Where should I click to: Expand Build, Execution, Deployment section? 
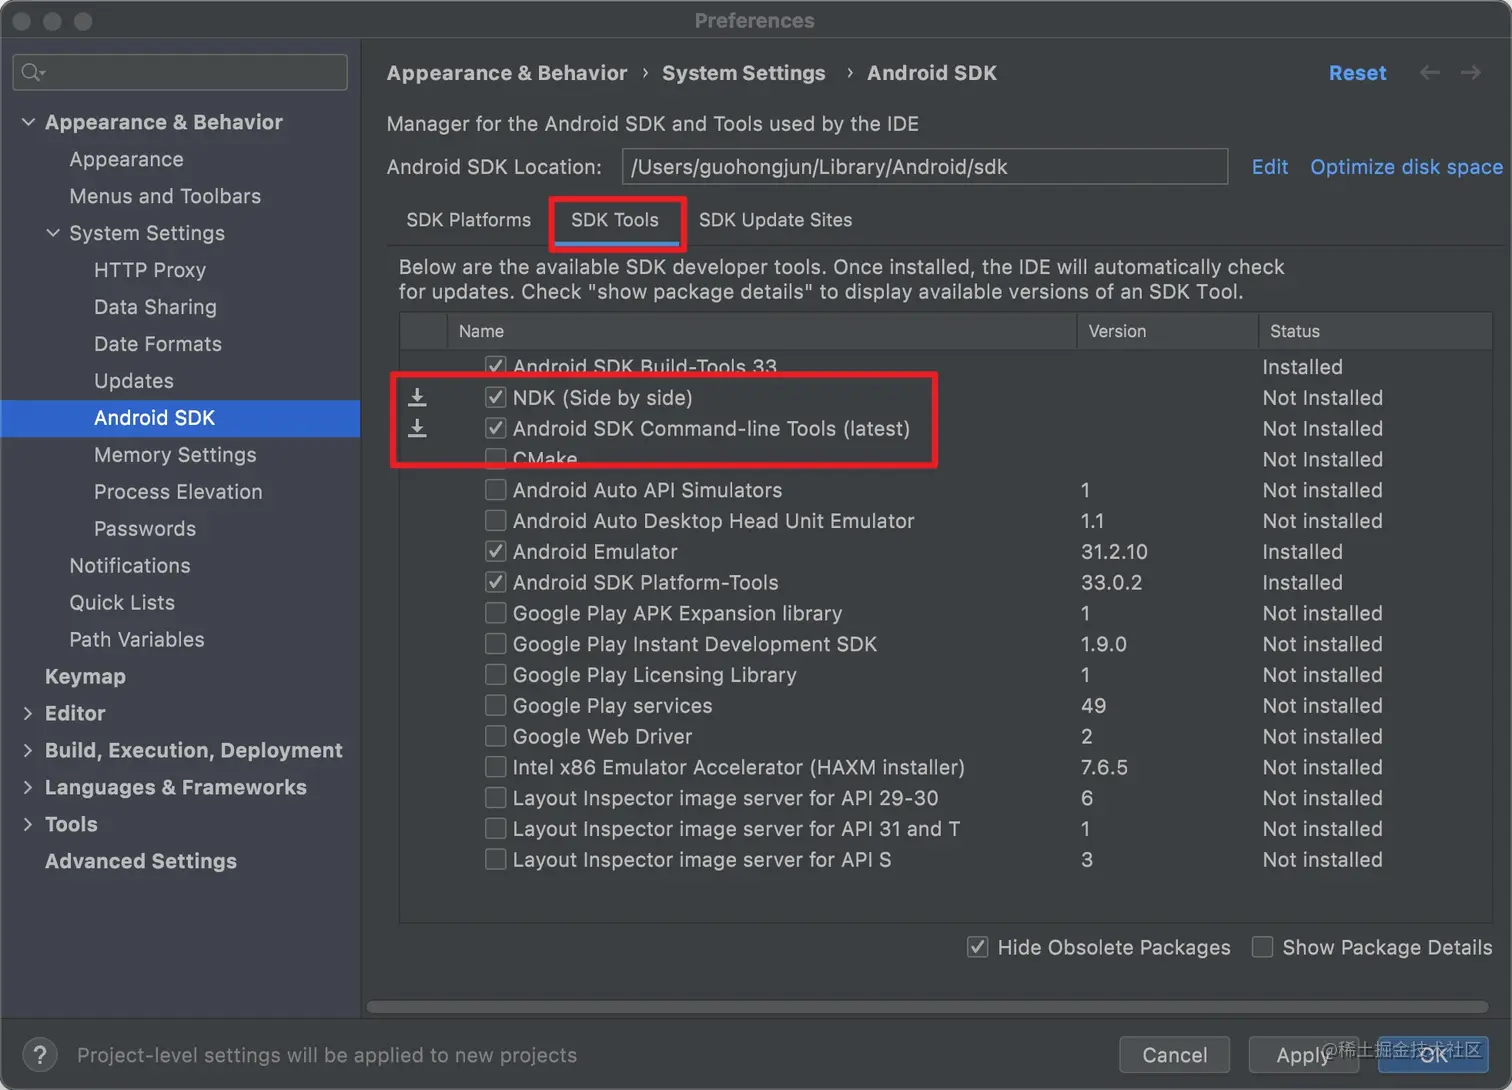tap(28, 750)
